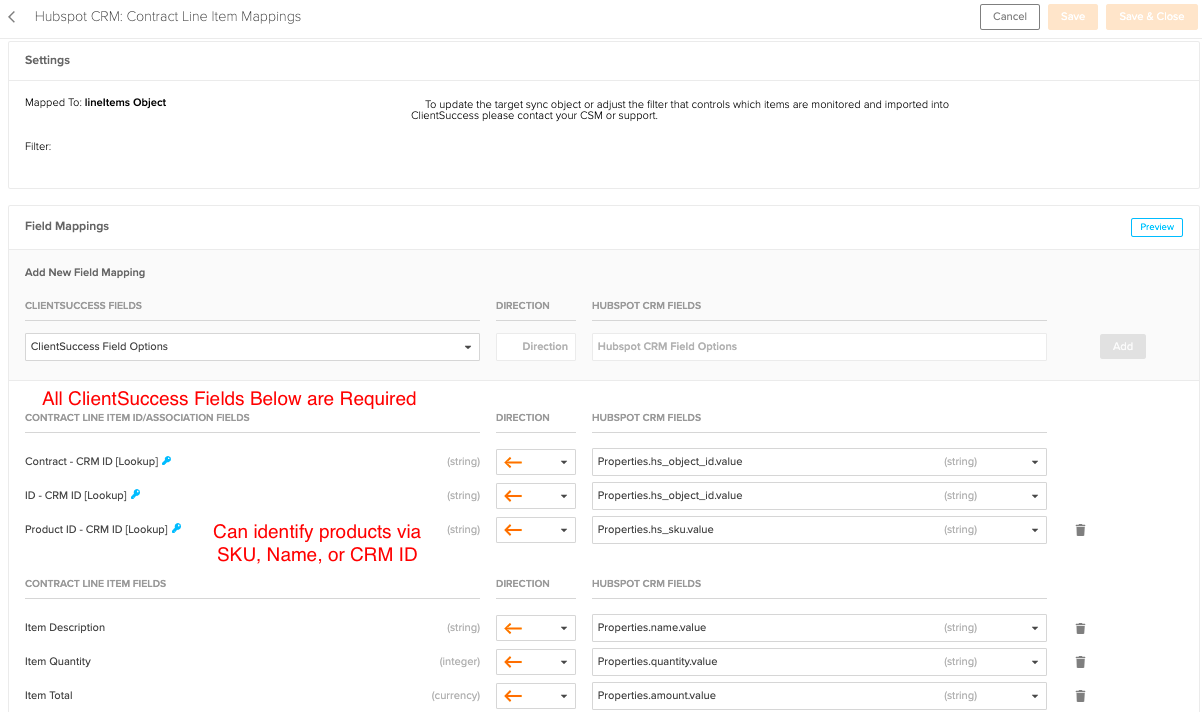Select the Product ID - CRM ID [Lookup] label

[x=96, y=530]
